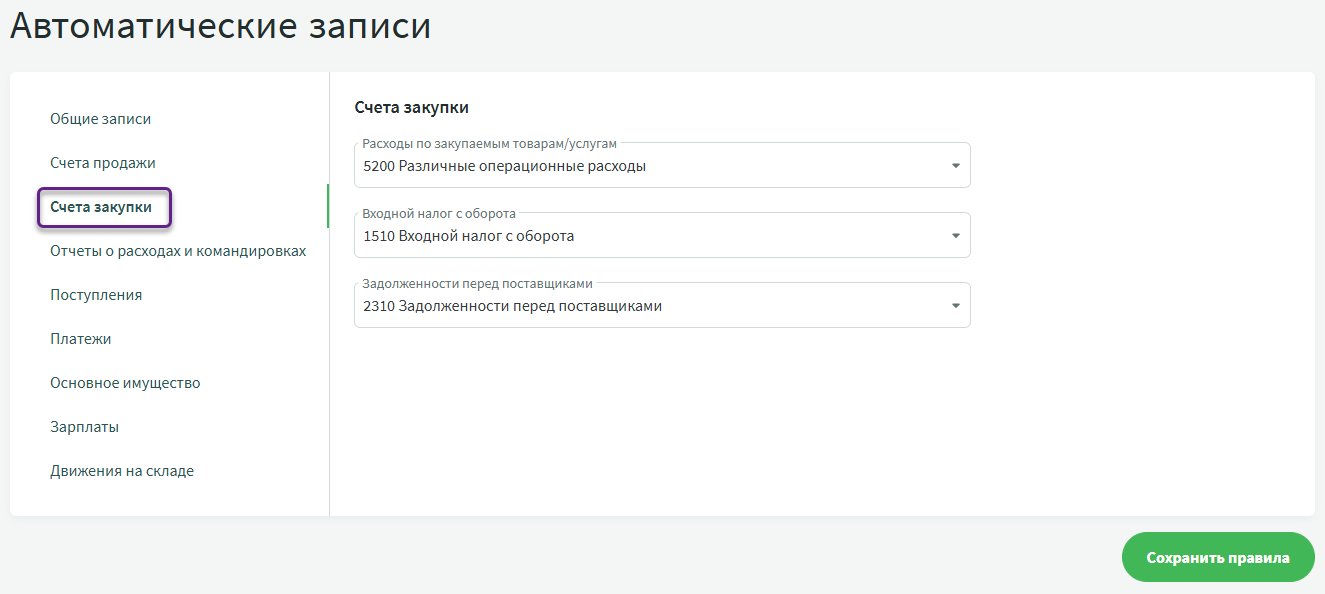Click the arrow icon of input VAT dropdown
Screen dimensions: 1325x594
955,236
